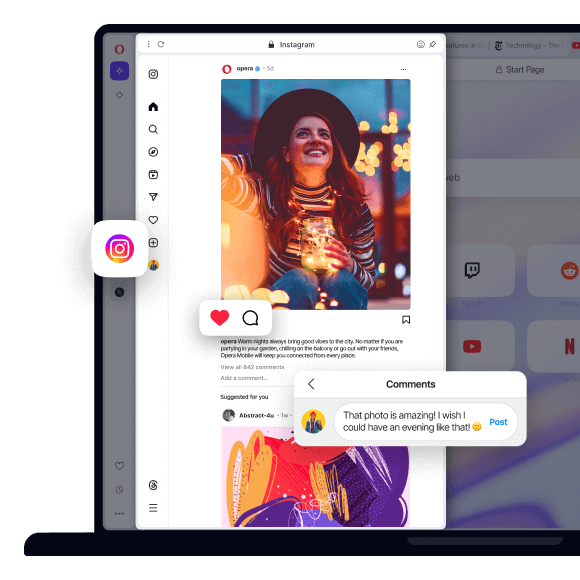Click the Opera logo in the browser sidebar
Viewport: 580px width, 580px height.
(119, 49)
